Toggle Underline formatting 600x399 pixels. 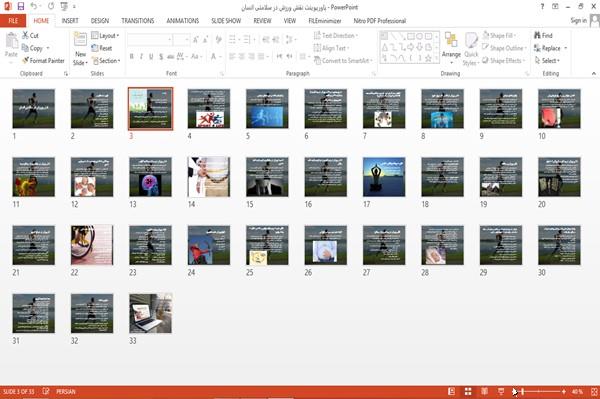tap(151, 57)
